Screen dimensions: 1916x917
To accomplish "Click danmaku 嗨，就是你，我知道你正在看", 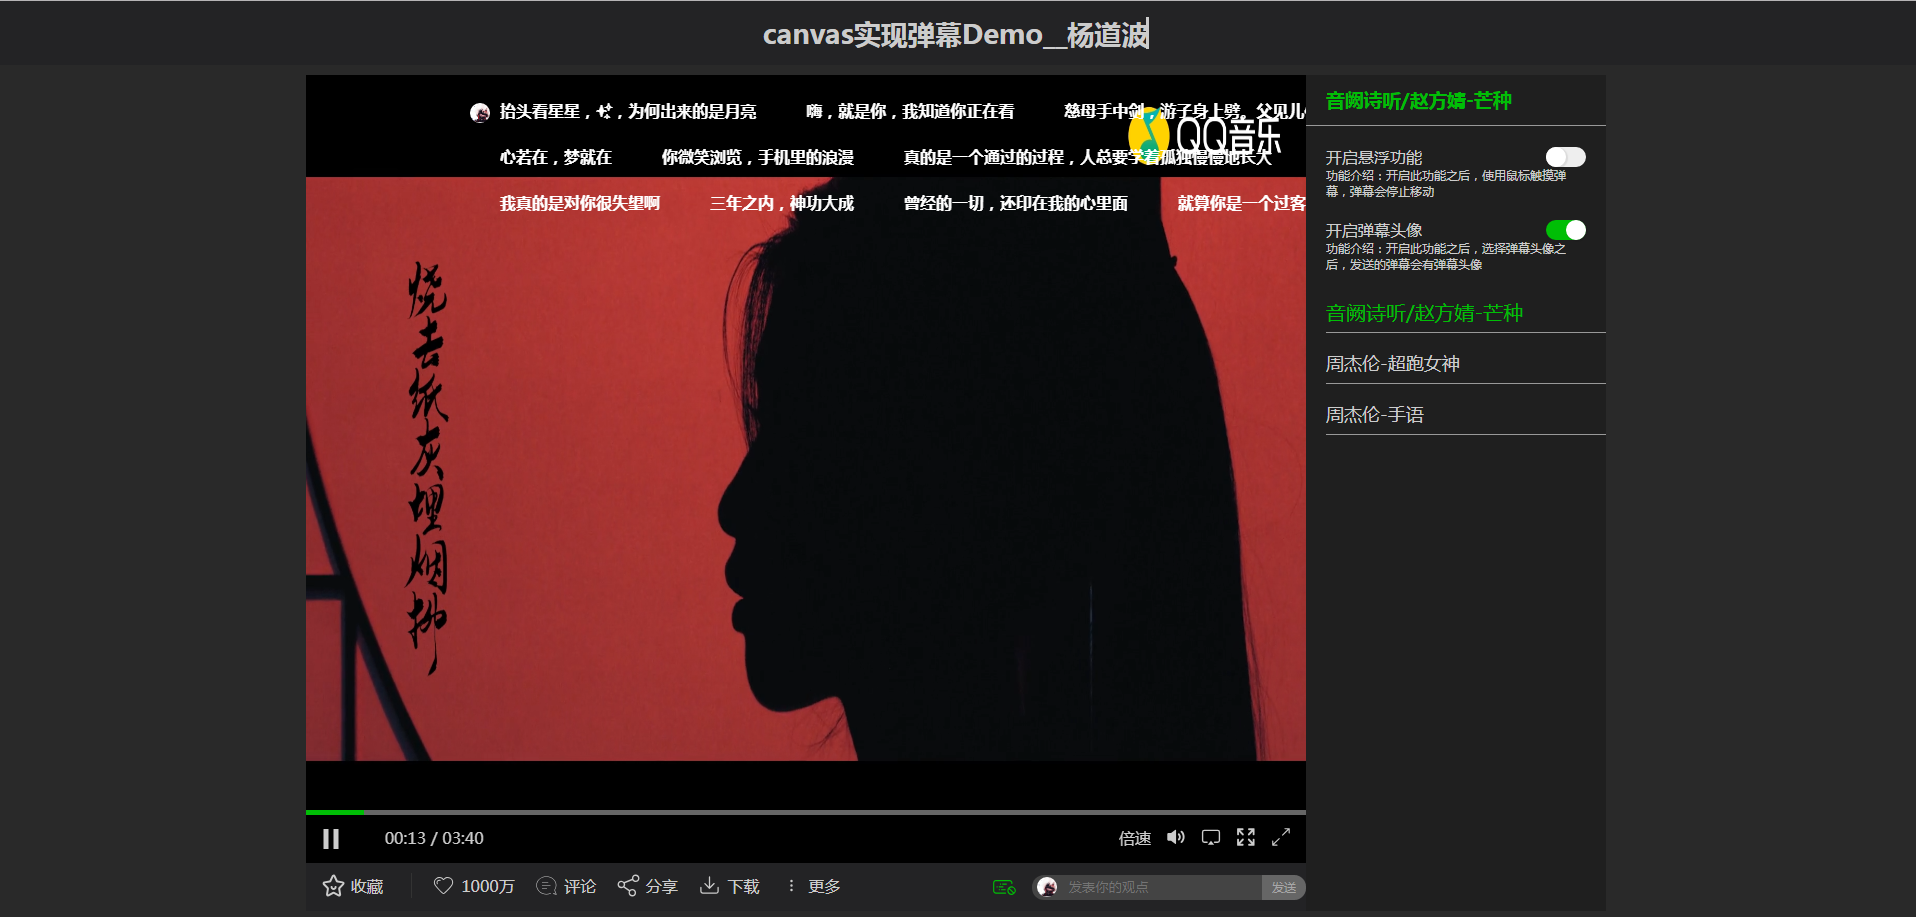I will tap(910, 111).
